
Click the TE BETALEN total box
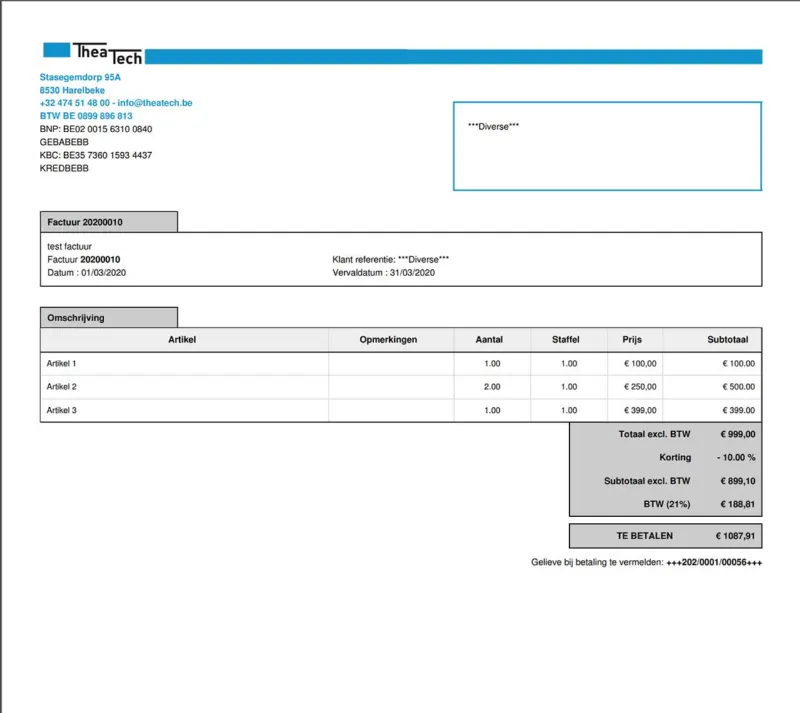click(665, 536)
